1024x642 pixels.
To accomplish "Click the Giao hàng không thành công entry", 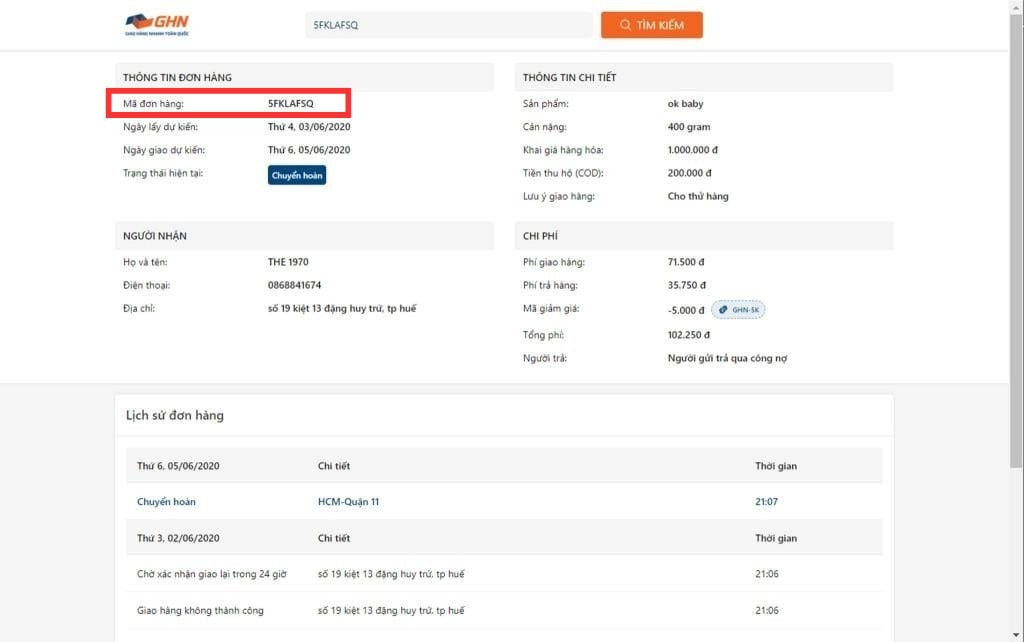I will coord(200,610).
